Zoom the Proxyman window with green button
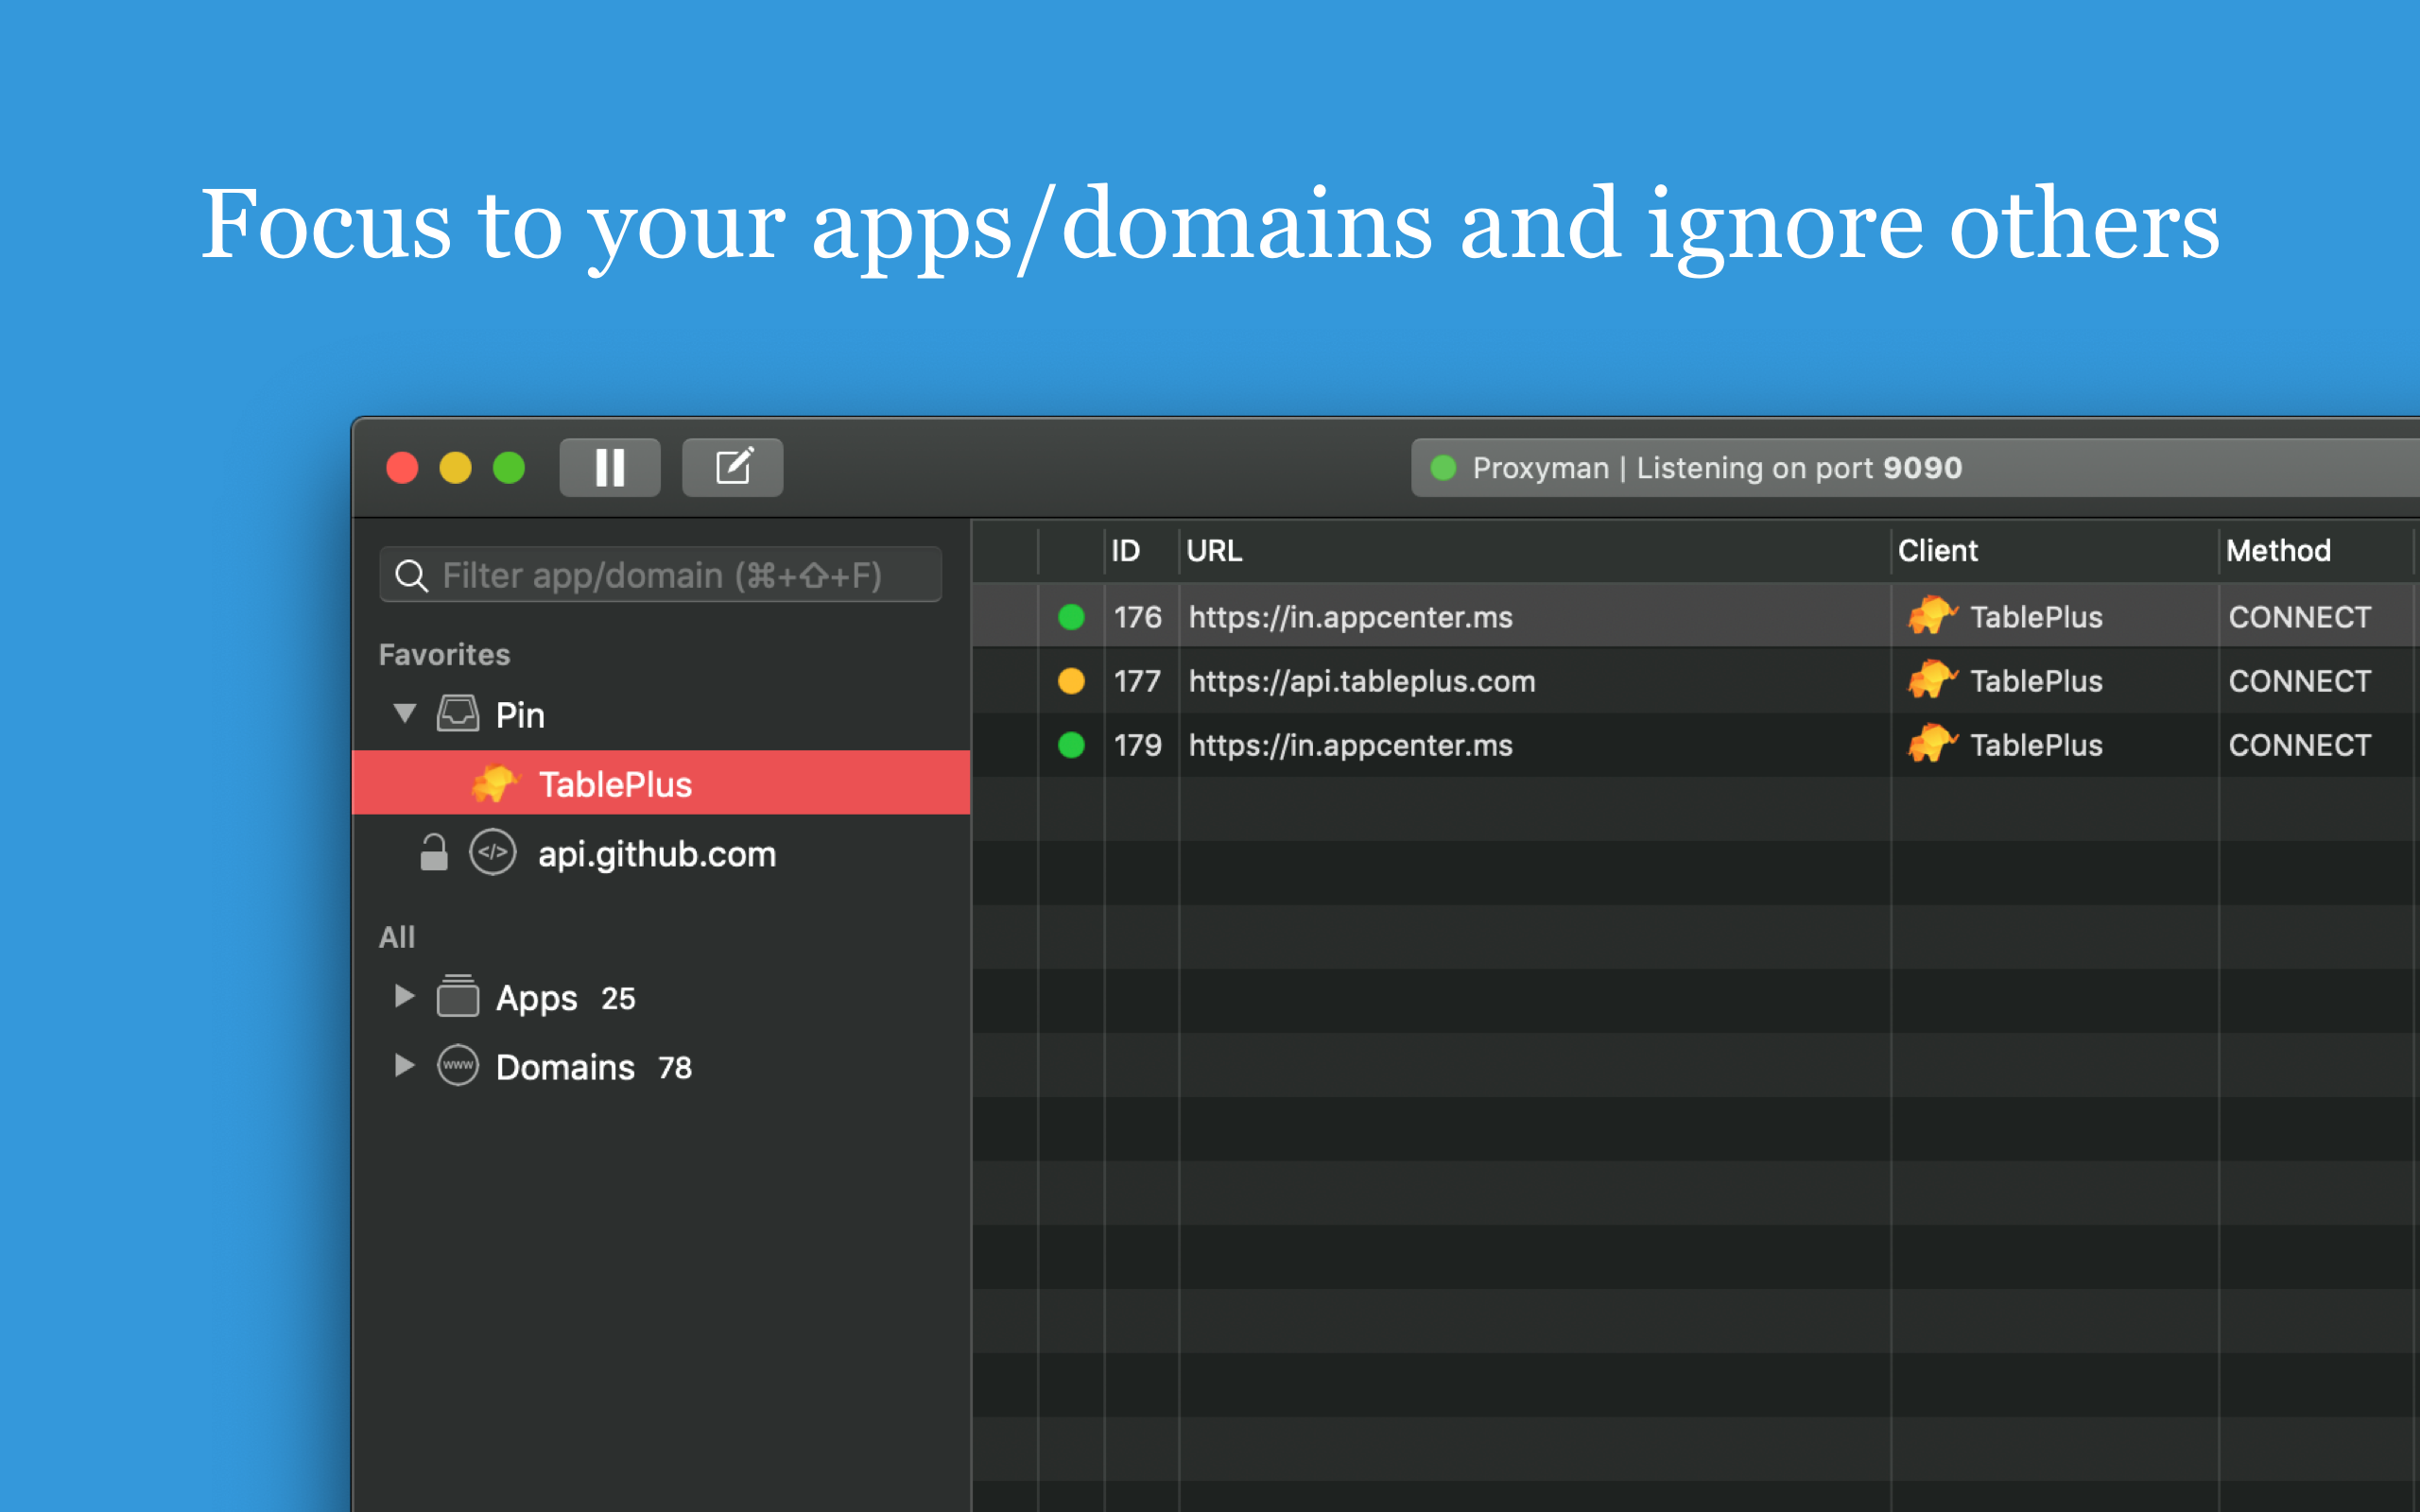The height and width of the screenshot is (1512, 2420). click(509, 467)
